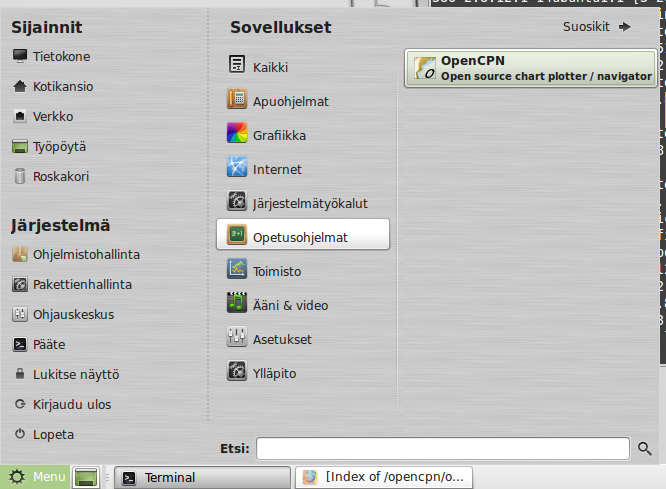Open the Järjestelmätyökalut category
The image size is (666, 489).
(302, 201)
